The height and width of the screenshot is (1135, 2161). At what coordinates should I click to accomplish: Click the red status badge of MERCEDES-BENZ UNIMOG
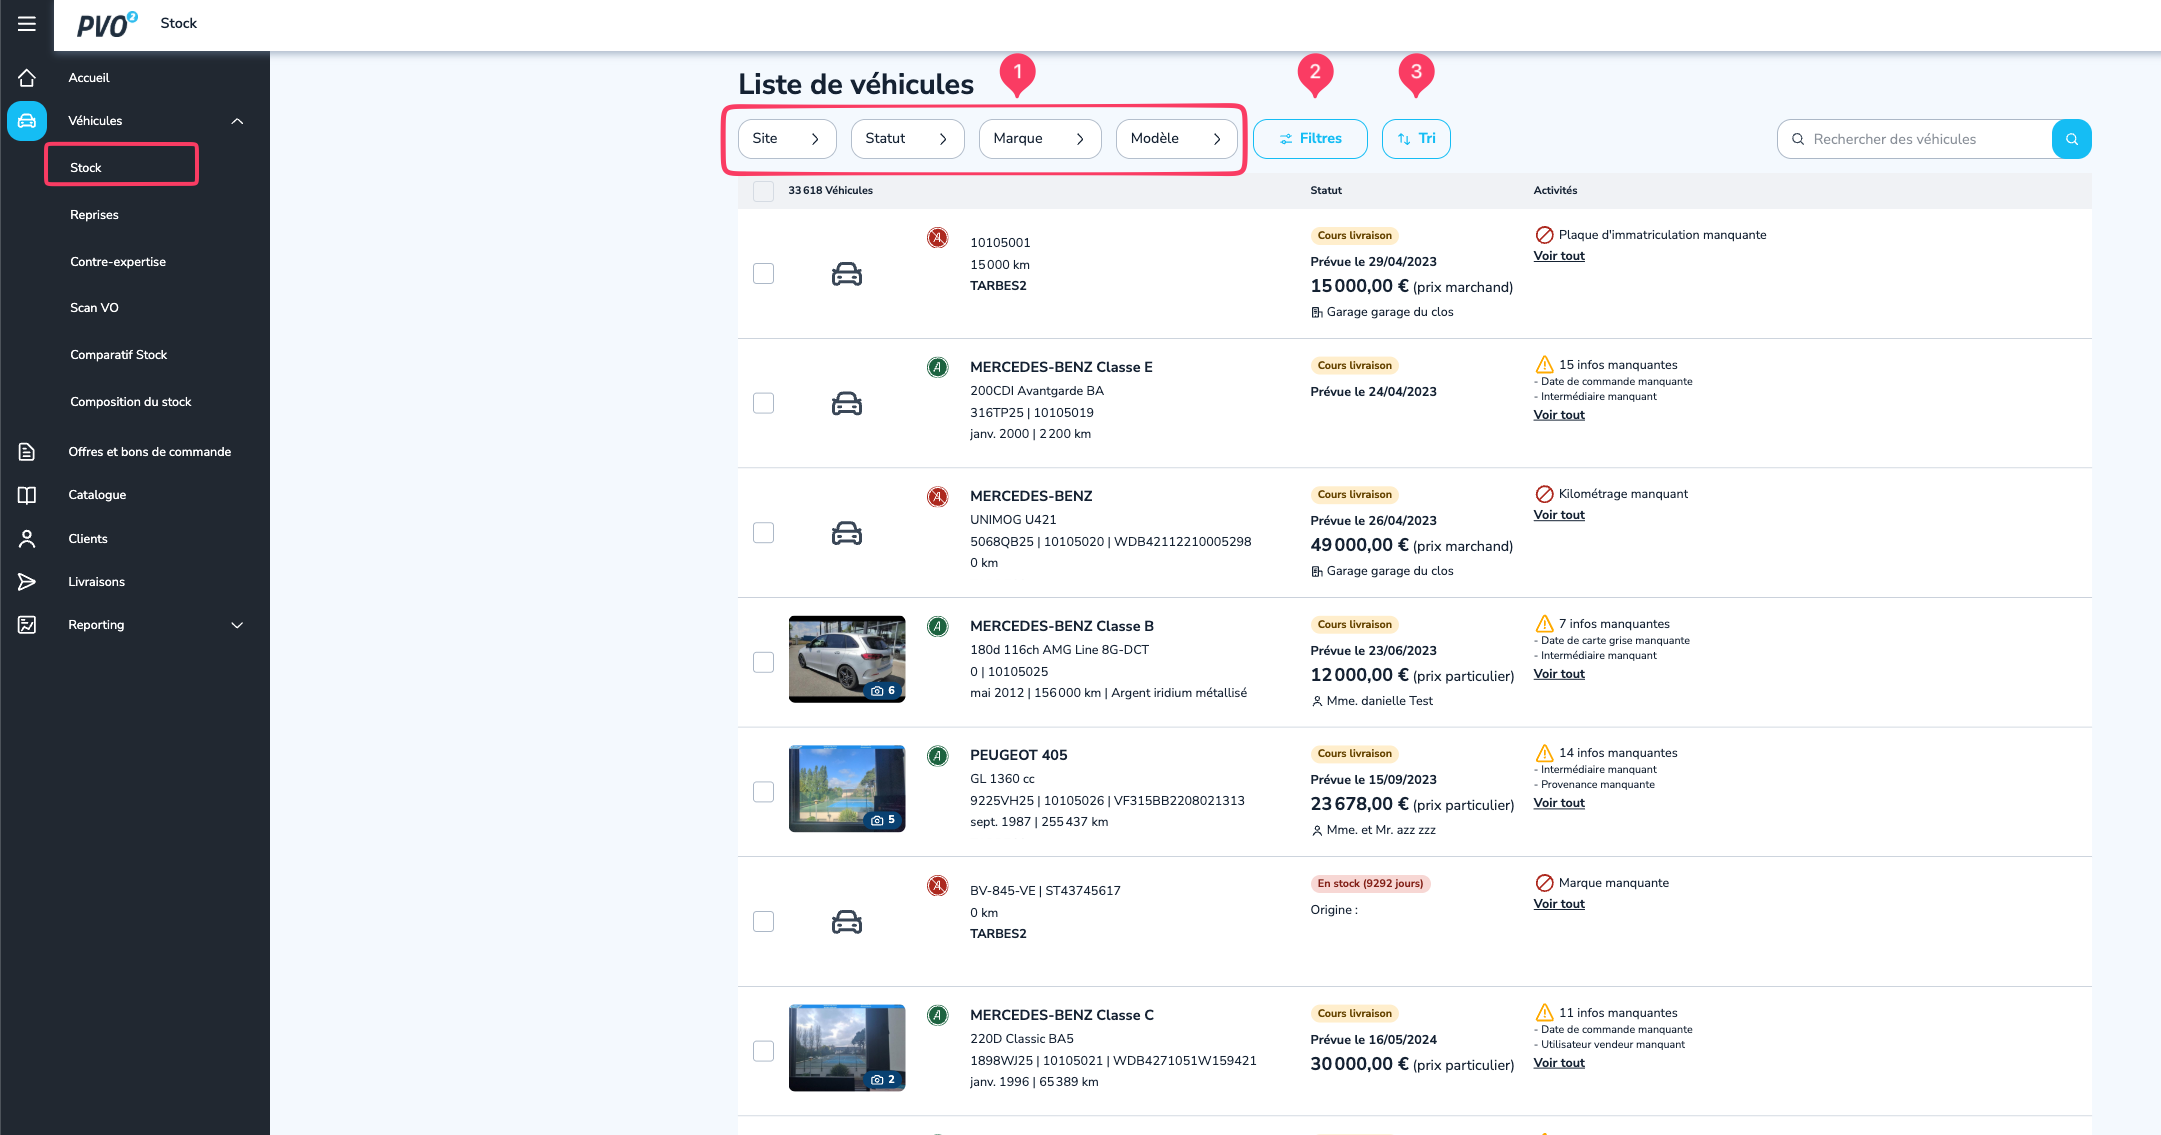[x=937, y=496]
